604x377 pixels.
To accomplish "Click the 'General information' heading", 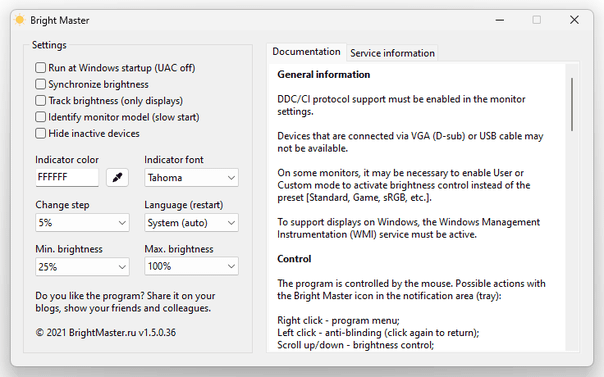I will [x=324, y=74].
